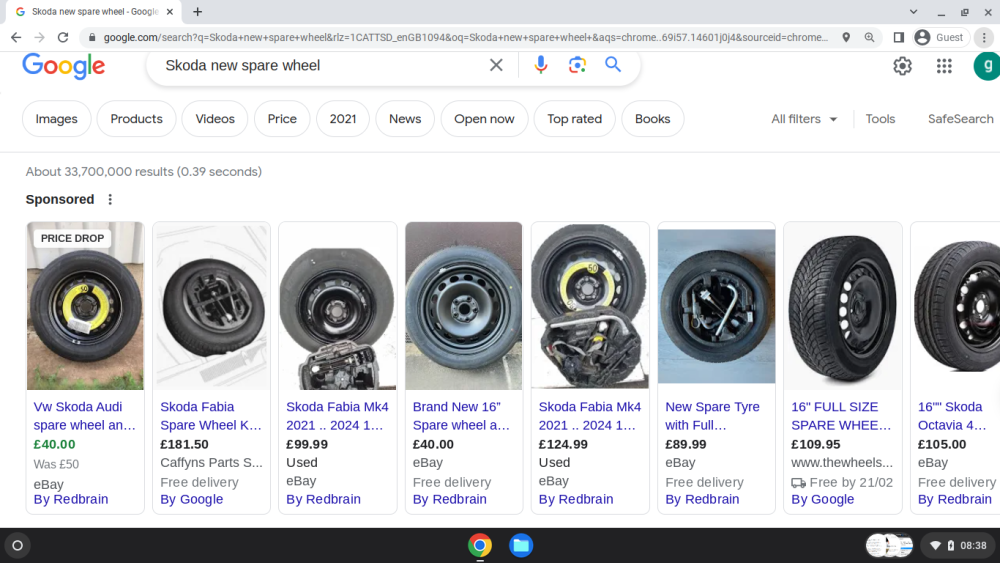Click By Google under thewheels listing

(823, 499)
